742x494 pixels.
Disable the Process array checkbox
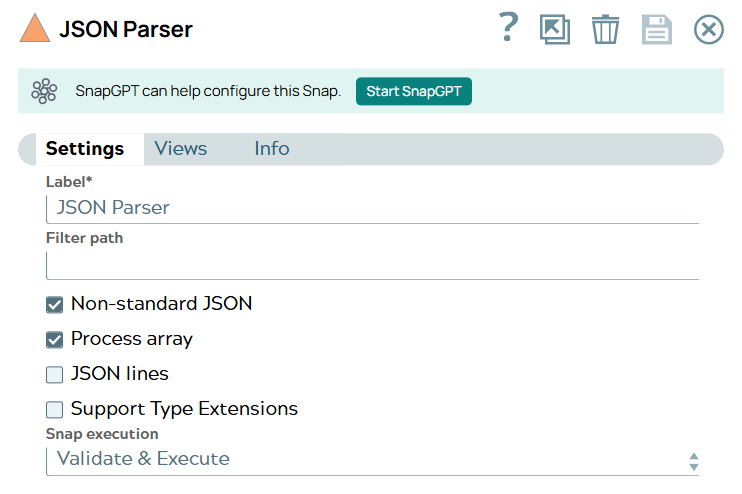coord(55,339)
